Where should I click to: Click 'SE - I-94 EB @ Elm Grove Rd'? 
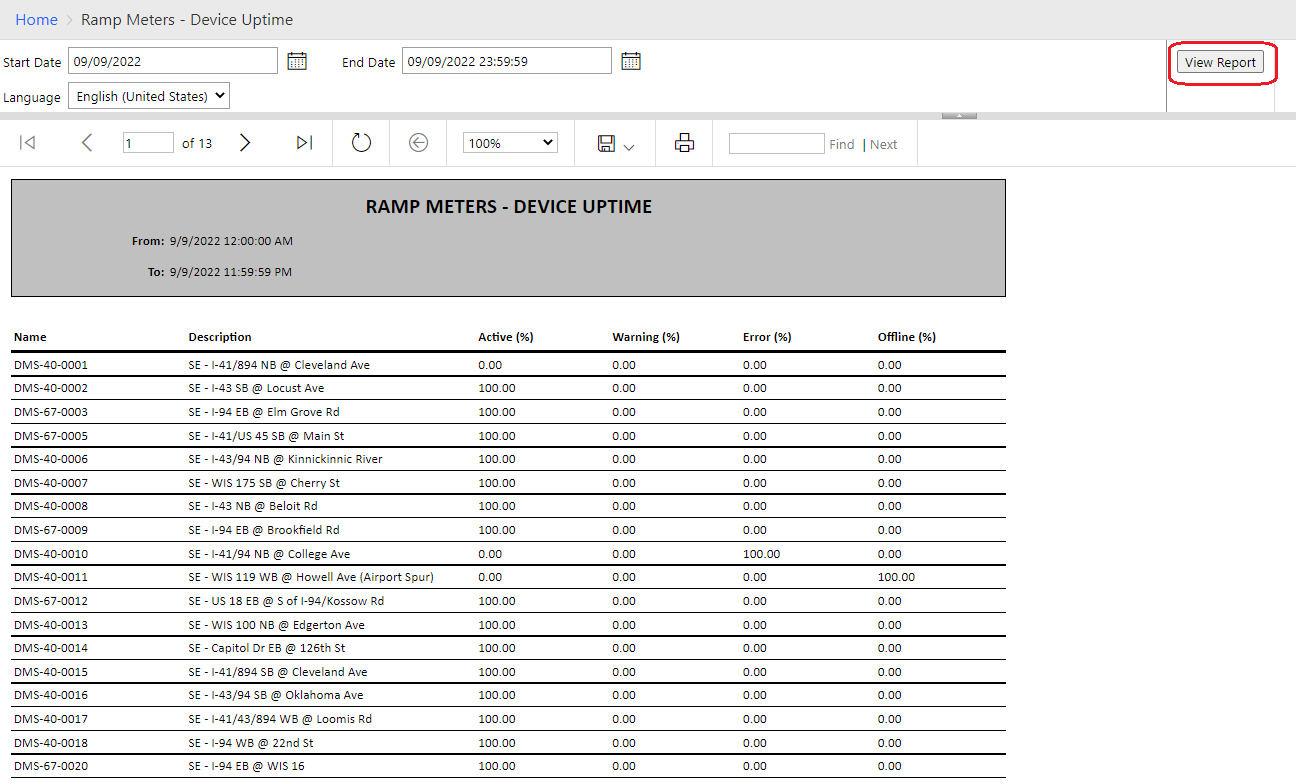(264, 412)
